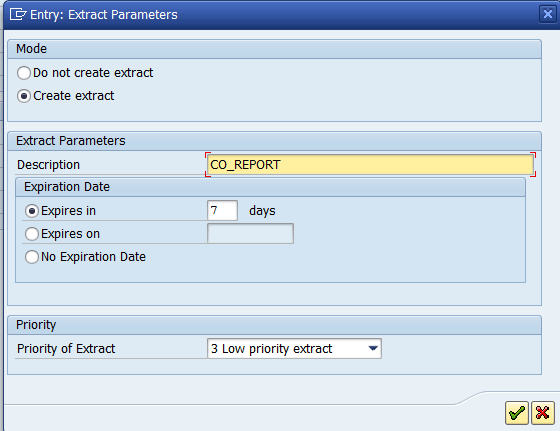Screen dimensions: 560x431
Task: Click the 'Priority of Extract' label
Action: click(x=66, y=349)
